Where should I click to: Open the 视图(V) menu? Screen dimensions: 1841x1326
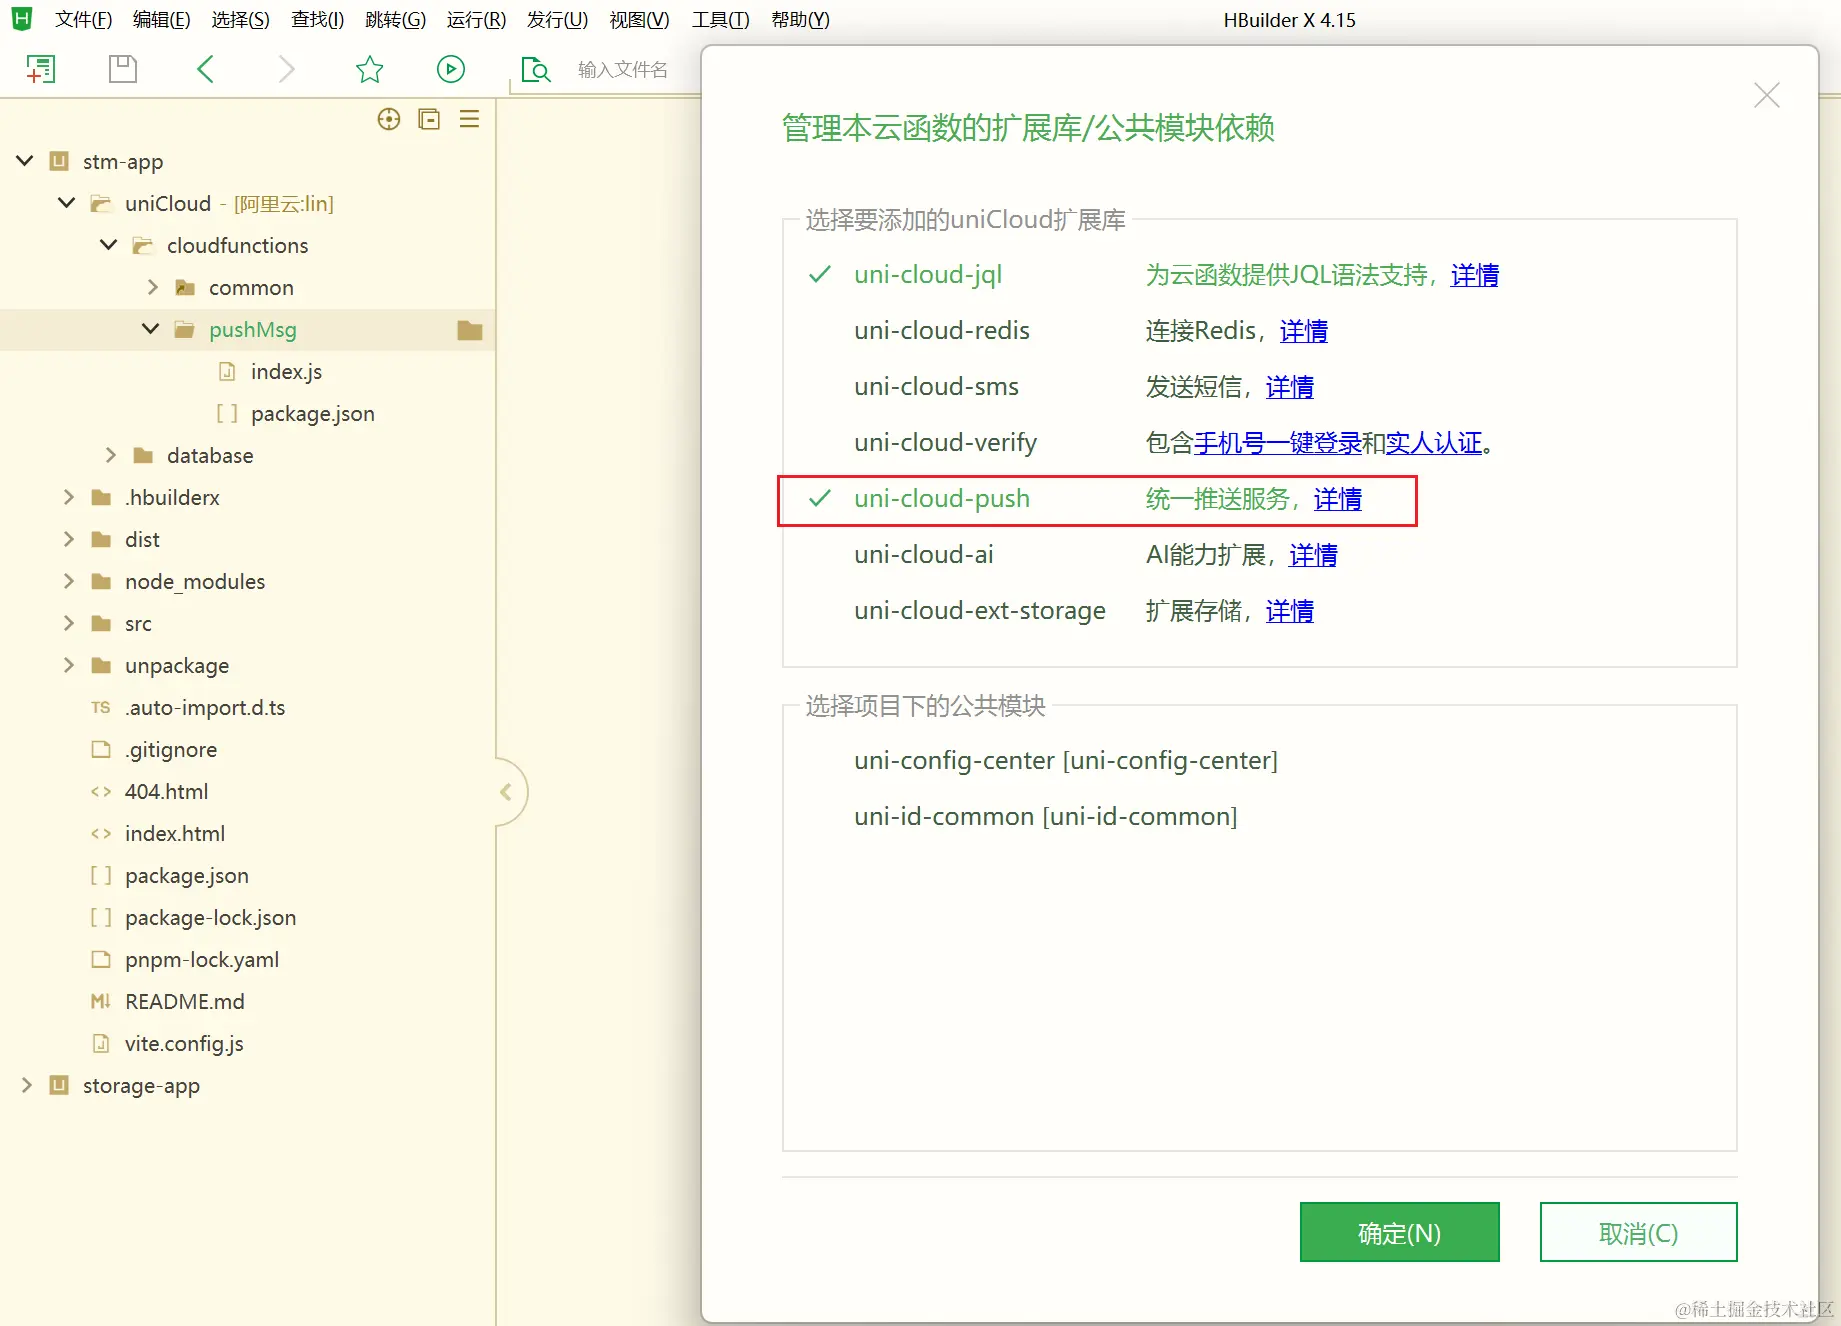(639, 20)
